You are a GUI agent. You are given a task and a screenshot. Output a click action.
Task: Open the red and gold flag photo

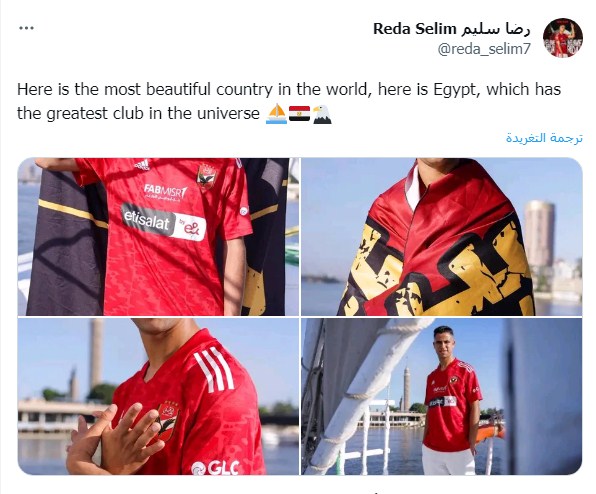pyautogui.click(x=442, y=237)
